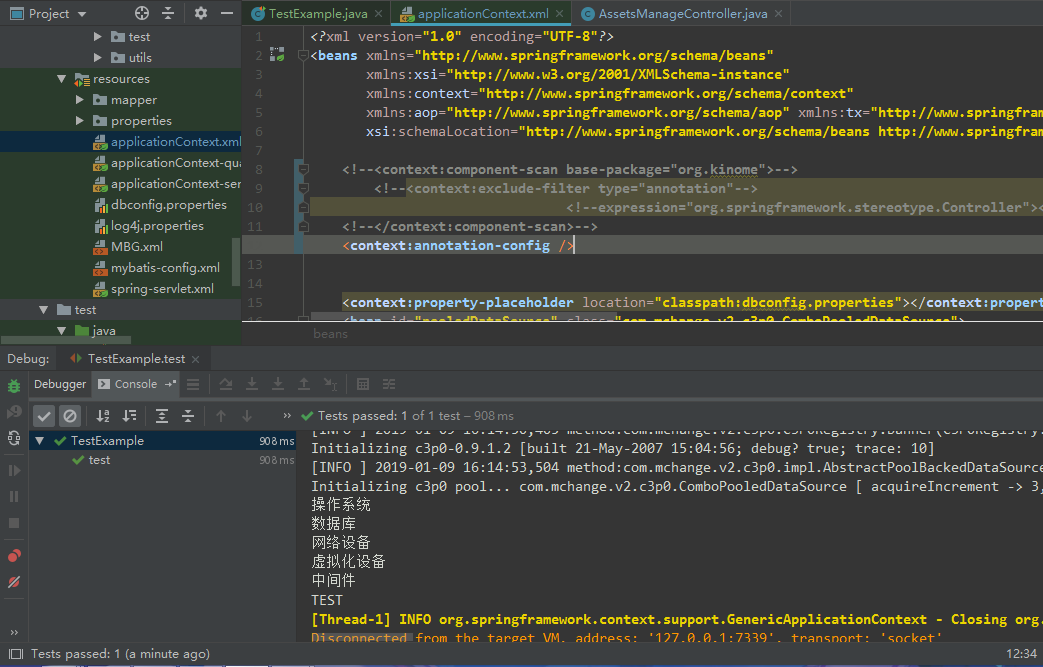Click the Scroll from Source target icon
The width and height of the screenshot is (1043, 667).
(x=142, y=13)
